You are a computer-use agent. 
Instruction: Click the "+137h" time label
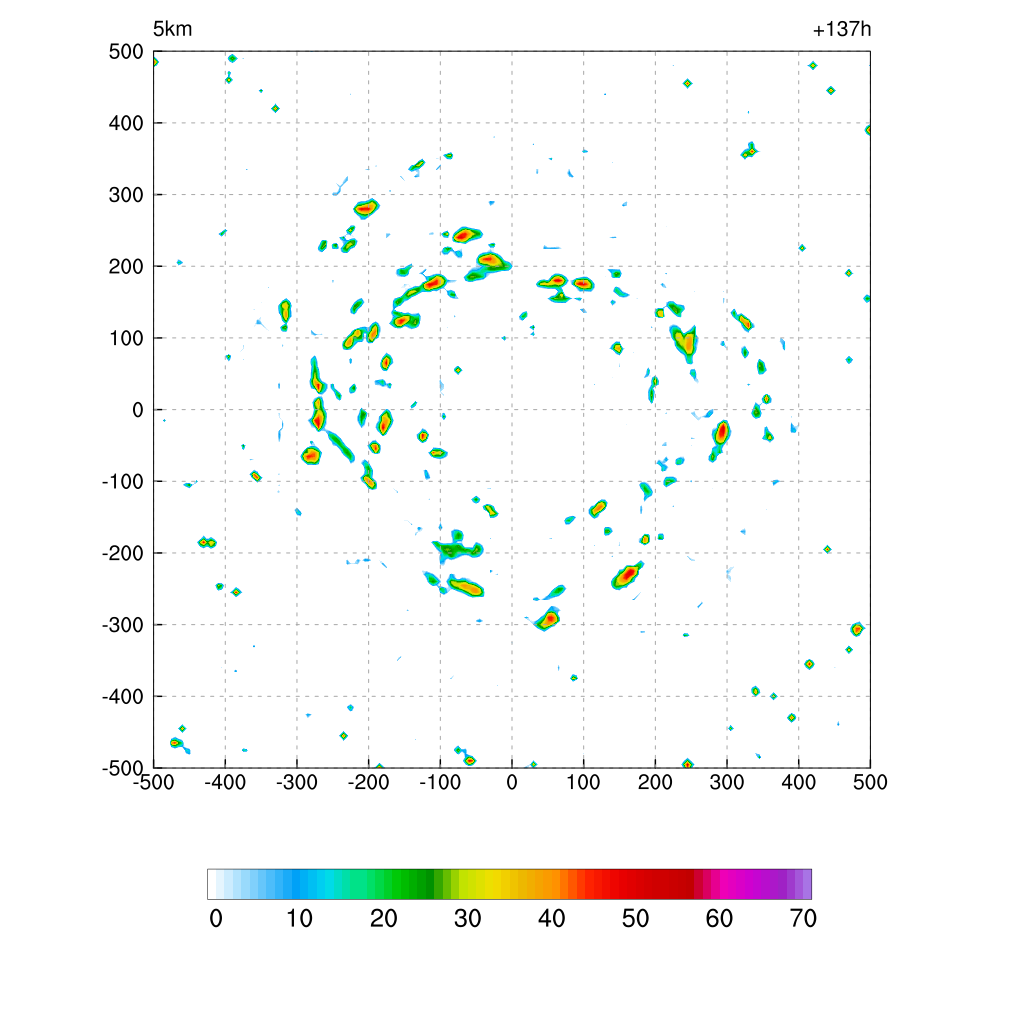click(842, 29)
